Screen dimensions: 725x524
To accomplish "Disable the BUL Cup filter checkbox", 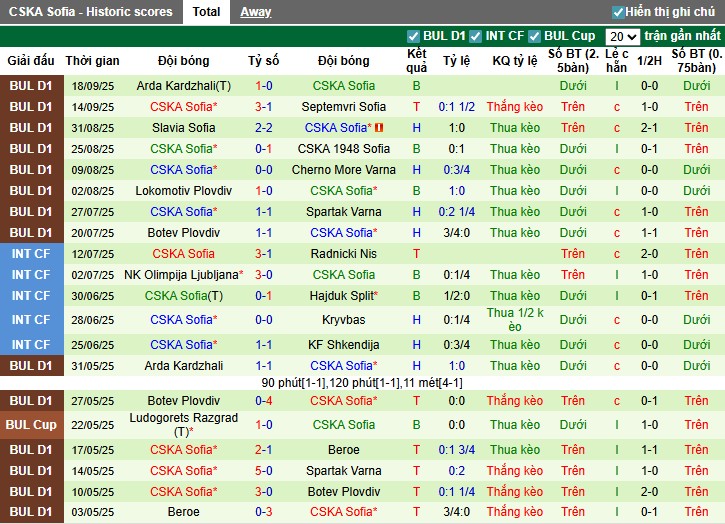I will coord(535,36).
